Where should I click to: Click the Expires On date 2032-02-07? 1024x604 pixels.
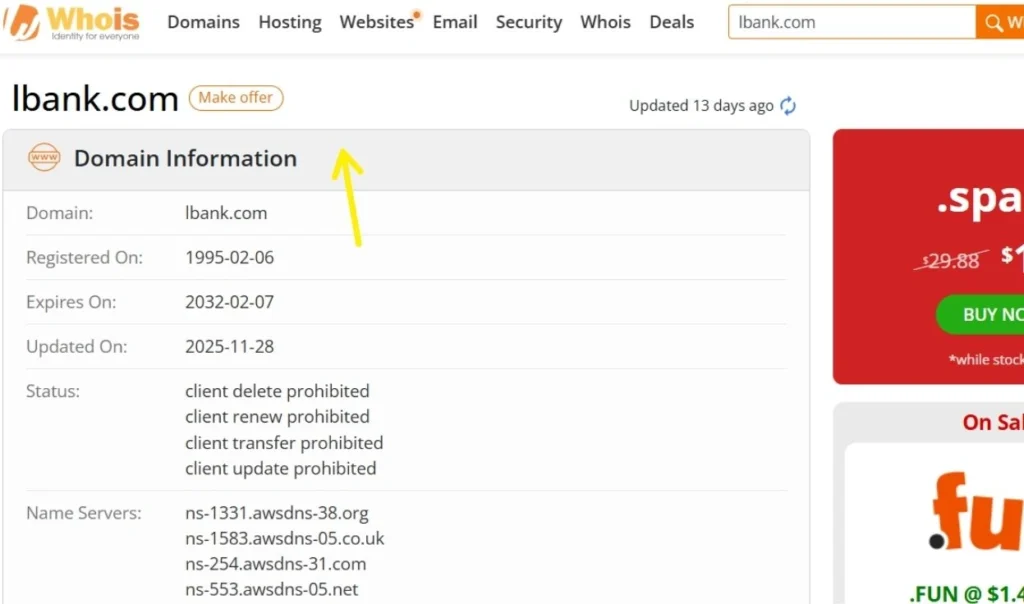pos(229,302)
